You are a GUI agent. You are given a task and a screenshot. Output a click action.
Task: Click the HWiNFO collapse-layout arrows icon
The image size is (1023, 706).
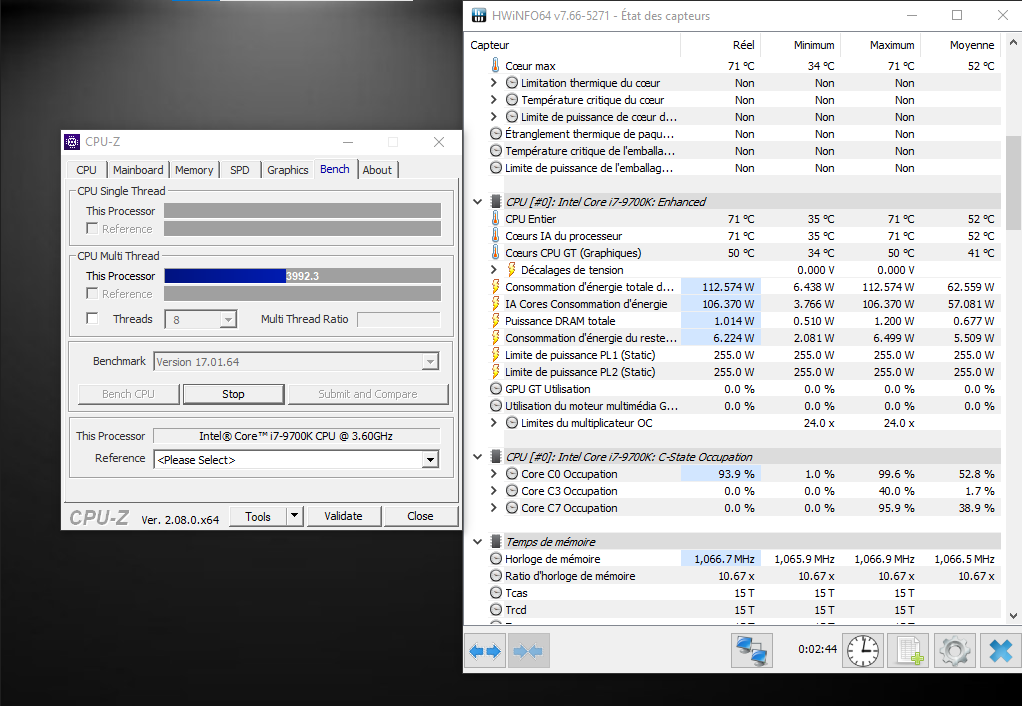528,651
